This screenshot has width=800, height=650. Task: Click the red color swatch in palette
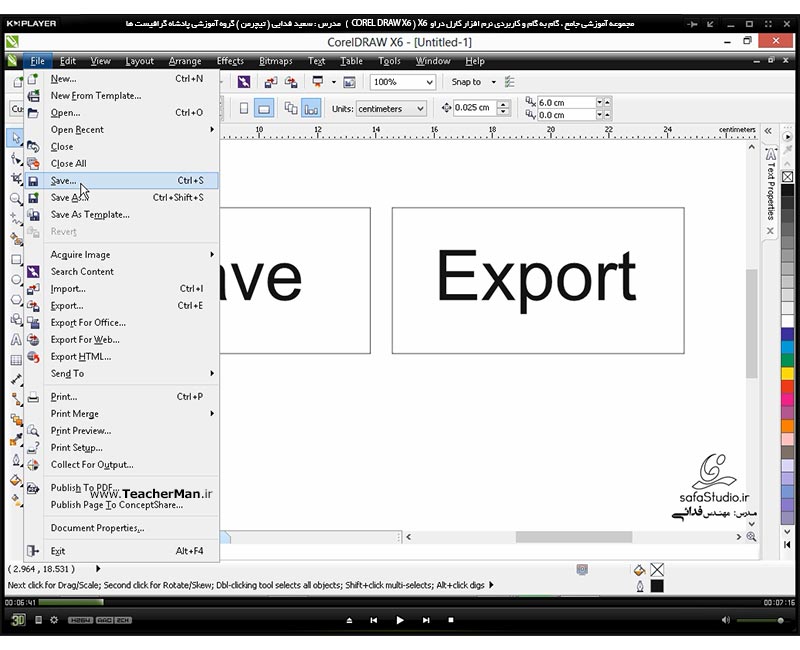click(787, 387)
